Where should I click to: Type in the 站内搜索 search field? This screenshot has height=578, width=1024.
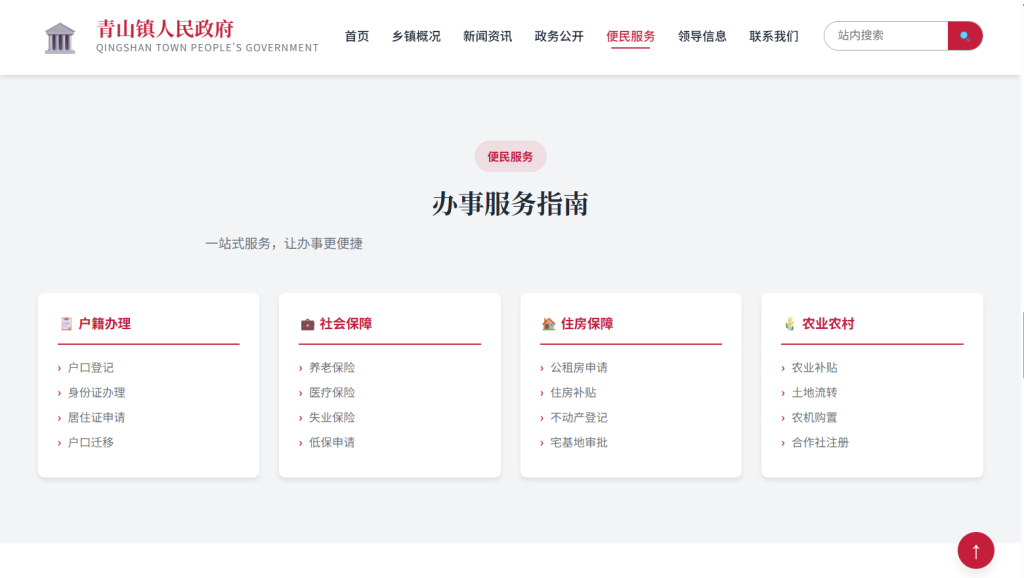885,36
